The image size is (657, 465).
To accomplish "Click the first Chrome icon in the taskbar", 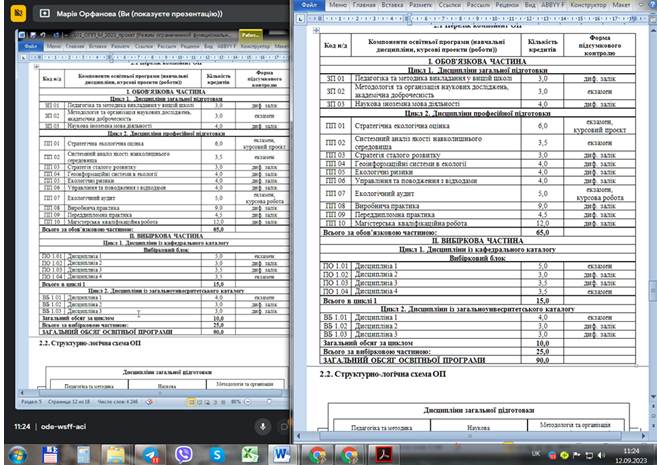I will click(316, 454).
